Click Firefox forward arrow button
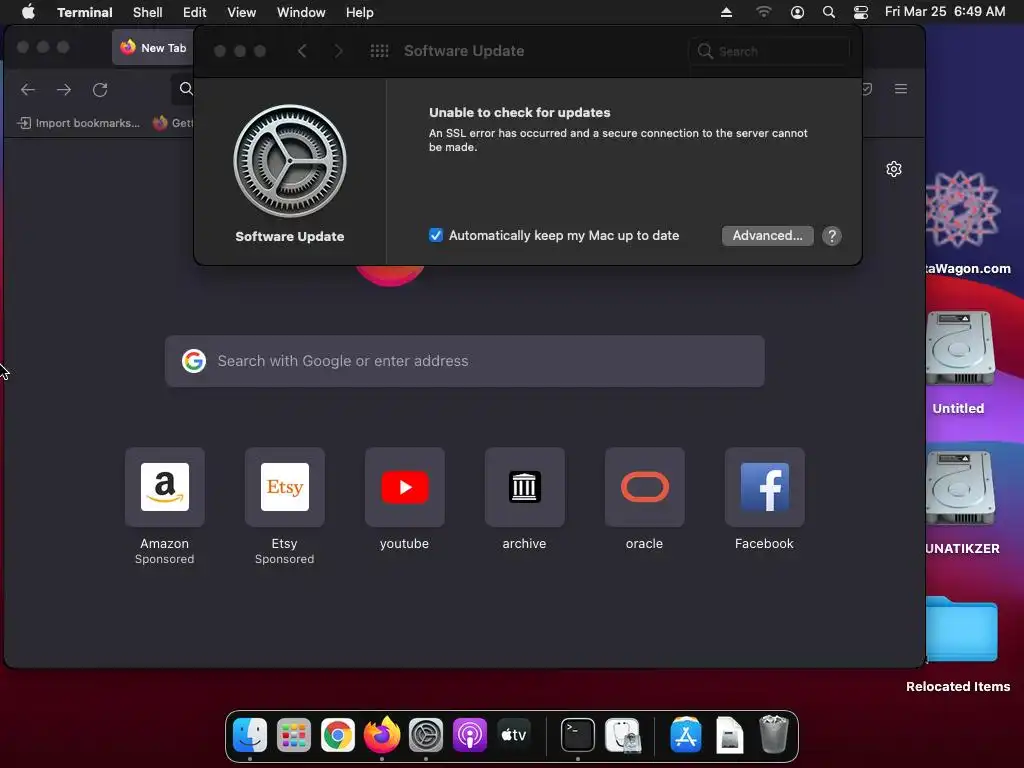This screenshot has width=1024, height=768. (63, 89)
